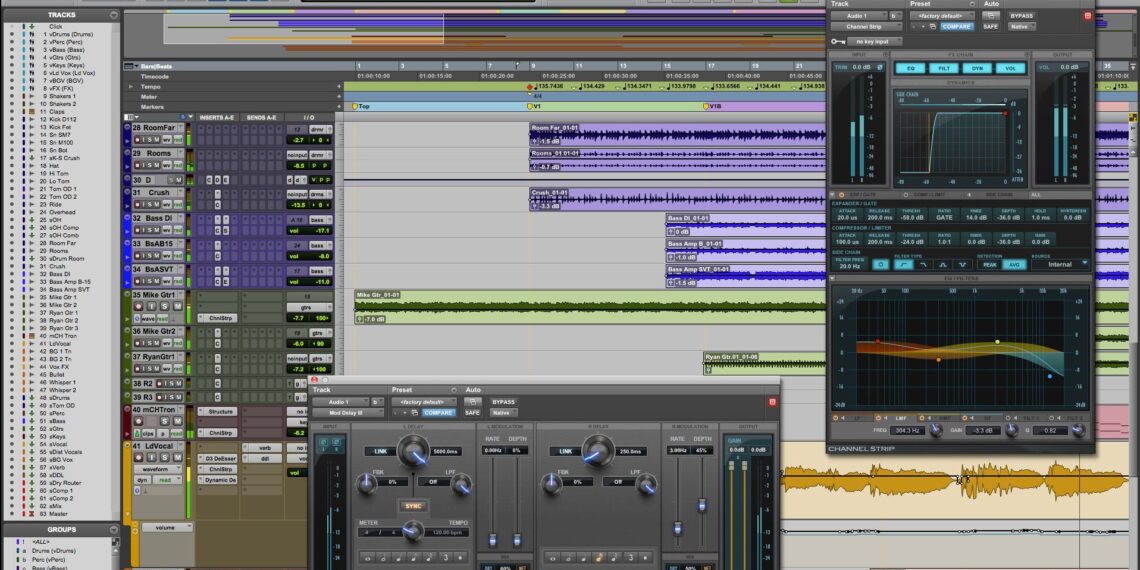Open the side chain source Internal dropdown
Screen dimensions: 1140x570
pyautogui.click(x=1063, y=265)
